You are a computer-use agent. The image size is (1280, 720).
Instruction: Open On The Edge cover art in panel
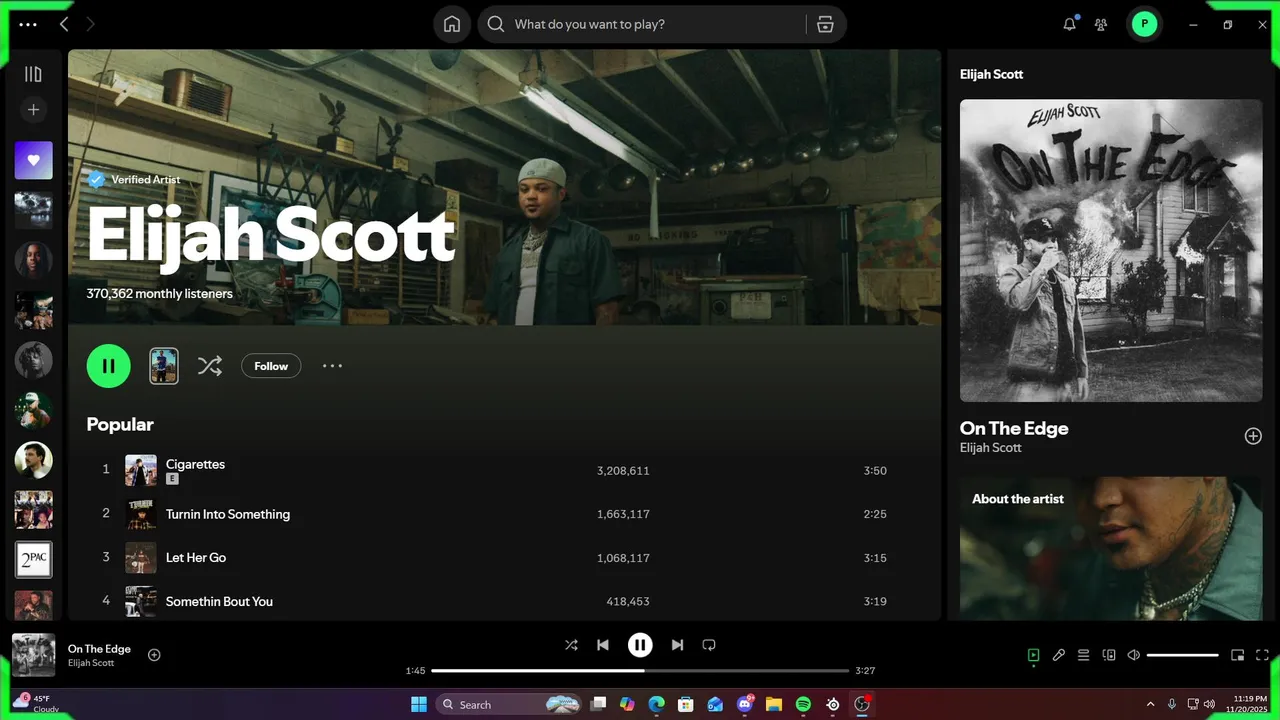1111,250
